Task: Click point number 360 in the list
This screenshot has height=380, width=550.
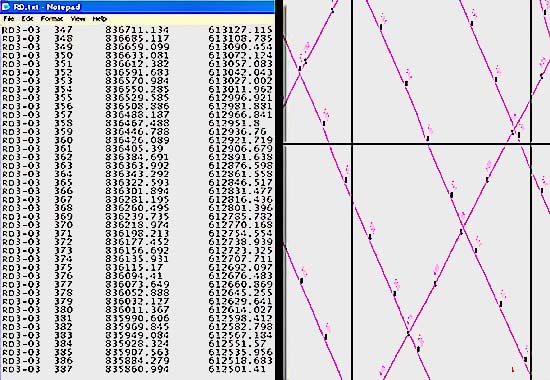Action: [63, 140]
